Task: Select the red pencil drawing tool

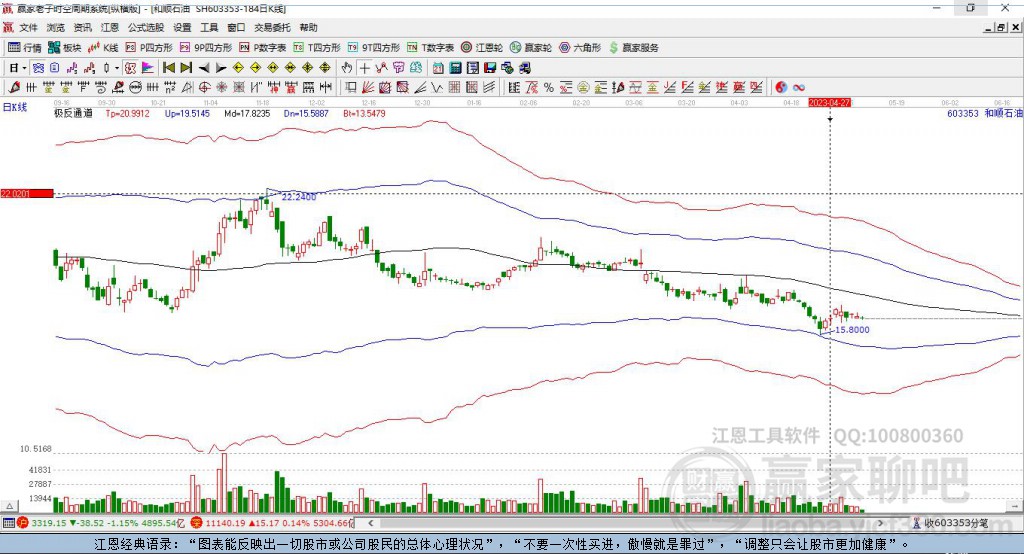Action: [14, 87]
